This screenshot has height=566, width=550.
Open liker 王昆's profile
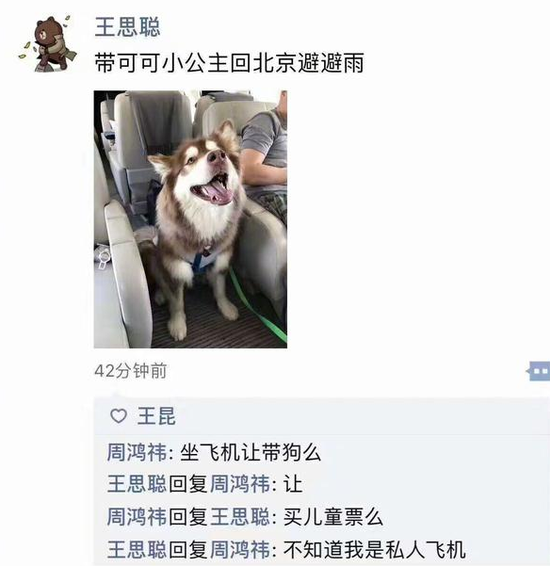point(156,416)
